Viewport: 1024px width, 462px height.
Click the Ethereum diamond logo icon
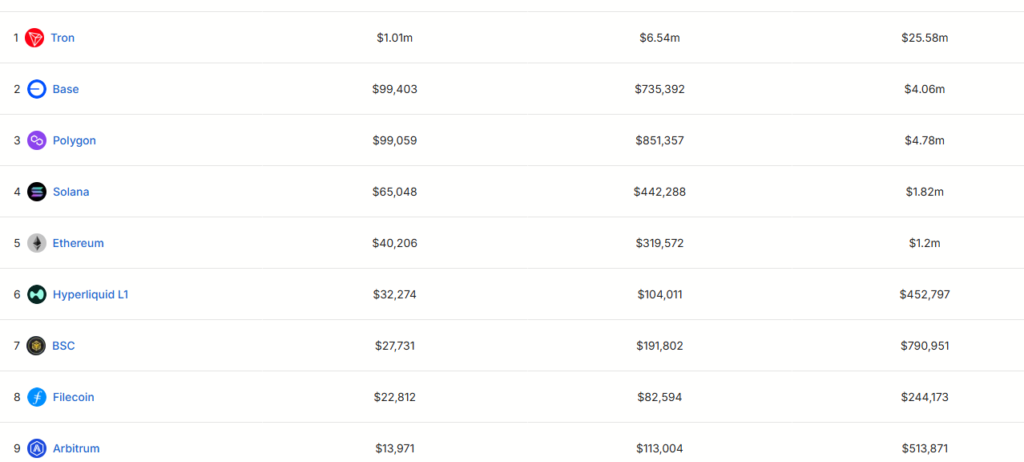pos(37,243)
